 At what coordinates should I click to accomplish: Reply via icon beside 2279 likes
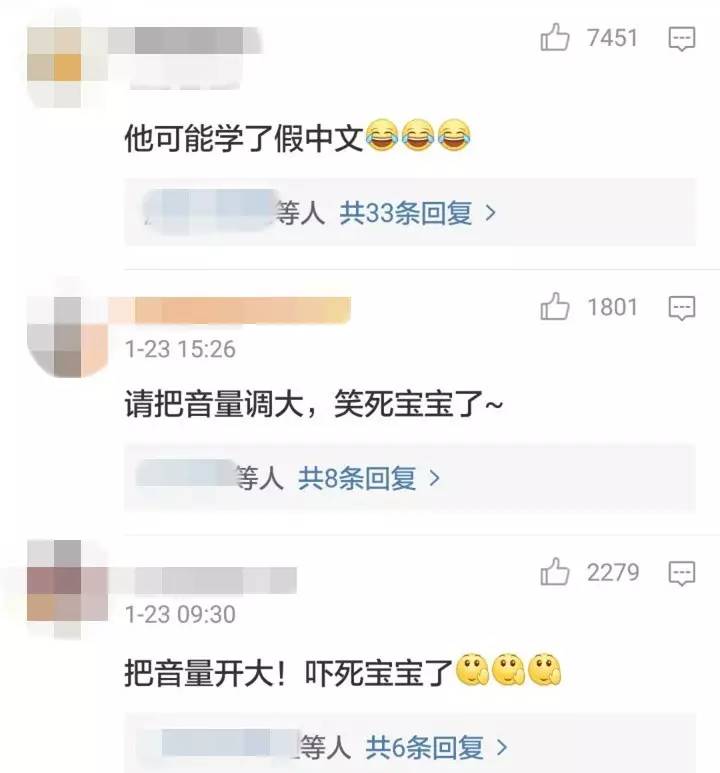[682, 573]
